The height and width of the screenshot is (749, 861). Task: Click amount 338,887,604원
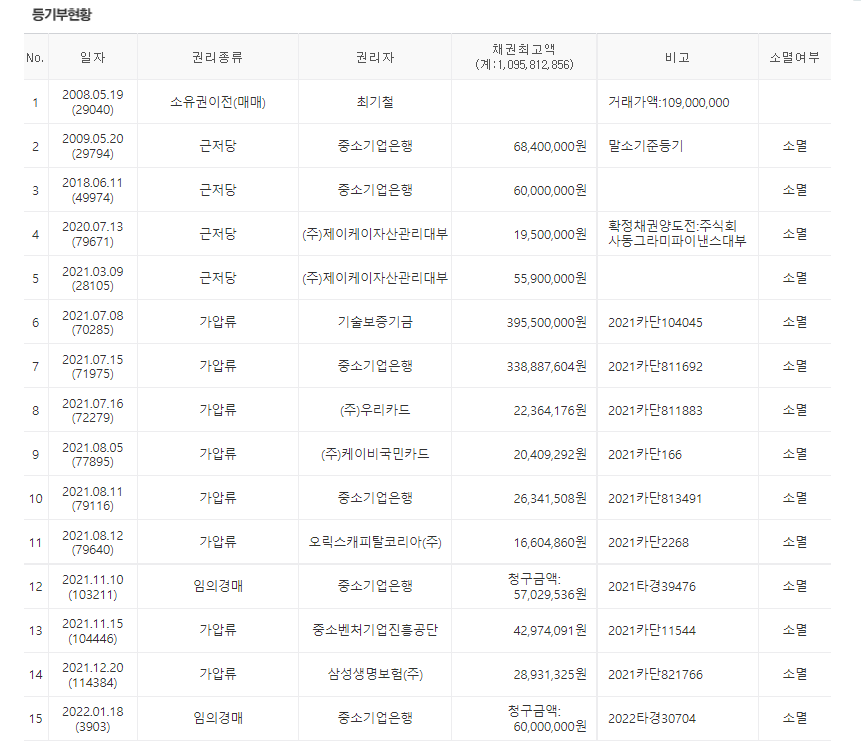point(546,366)
